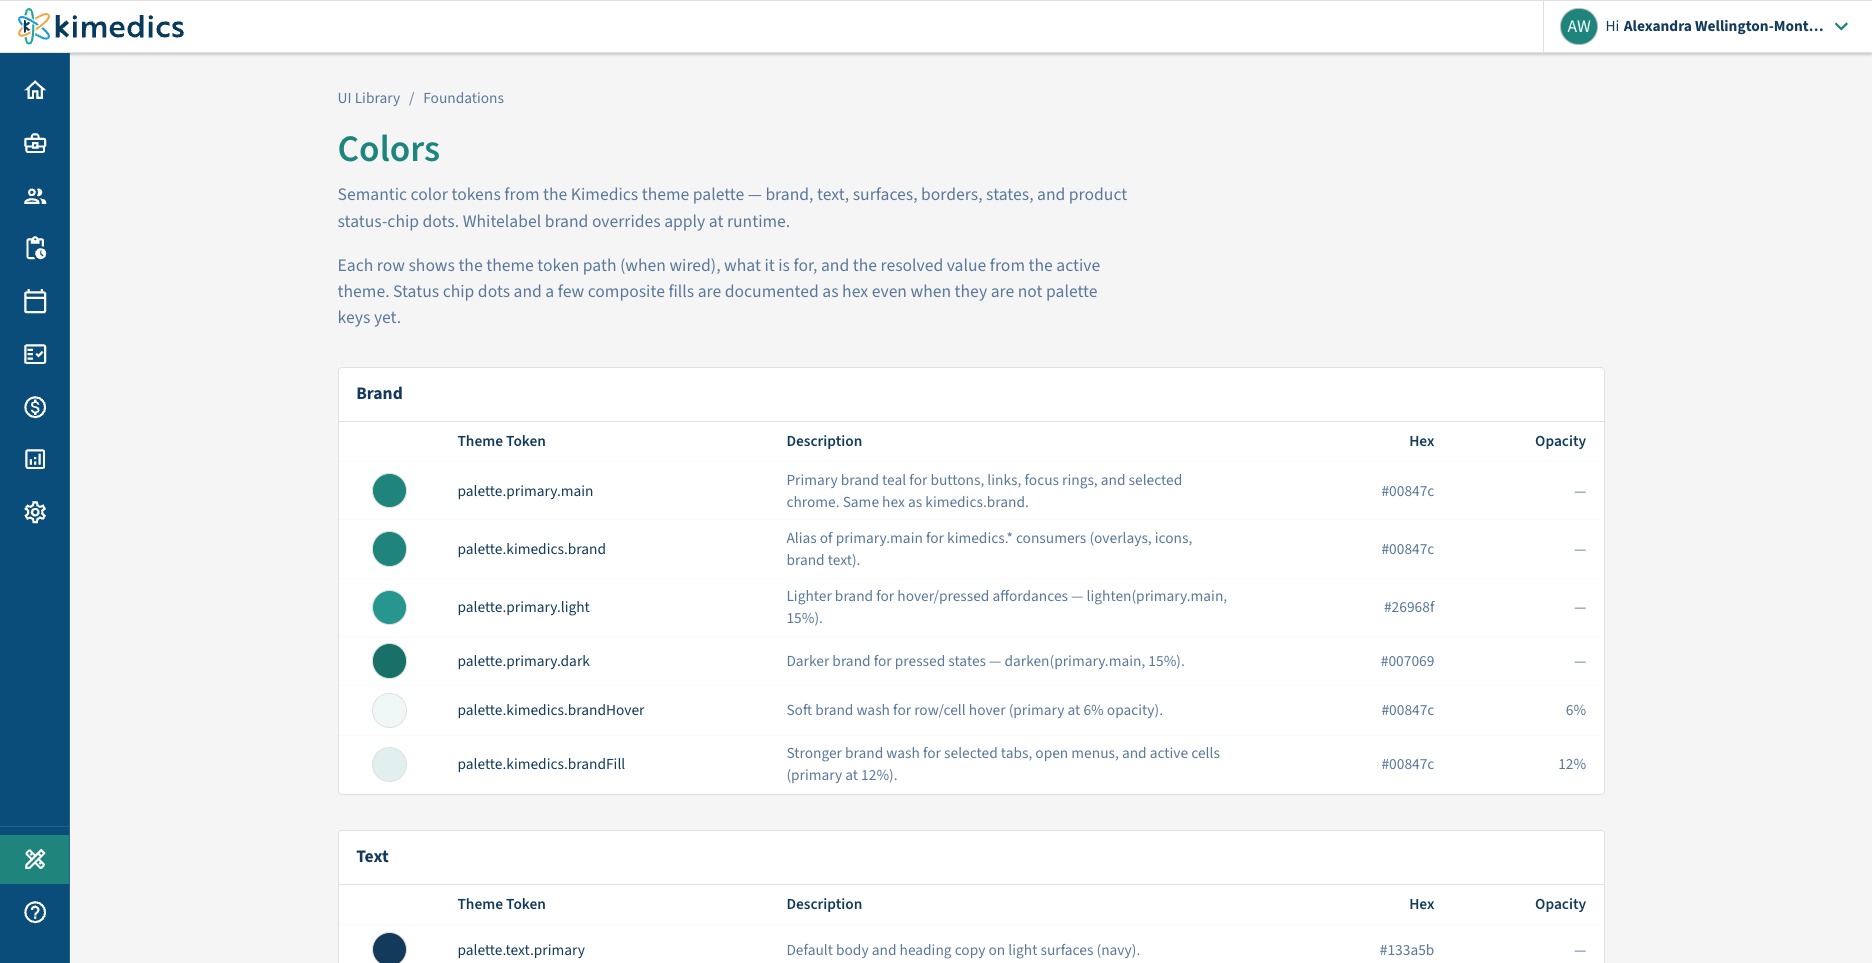Image resolution: width=1872 pixels, height=963 pixels.
Task: Select the palette.kimedics.brandHover token name
Action: point(551,710)
